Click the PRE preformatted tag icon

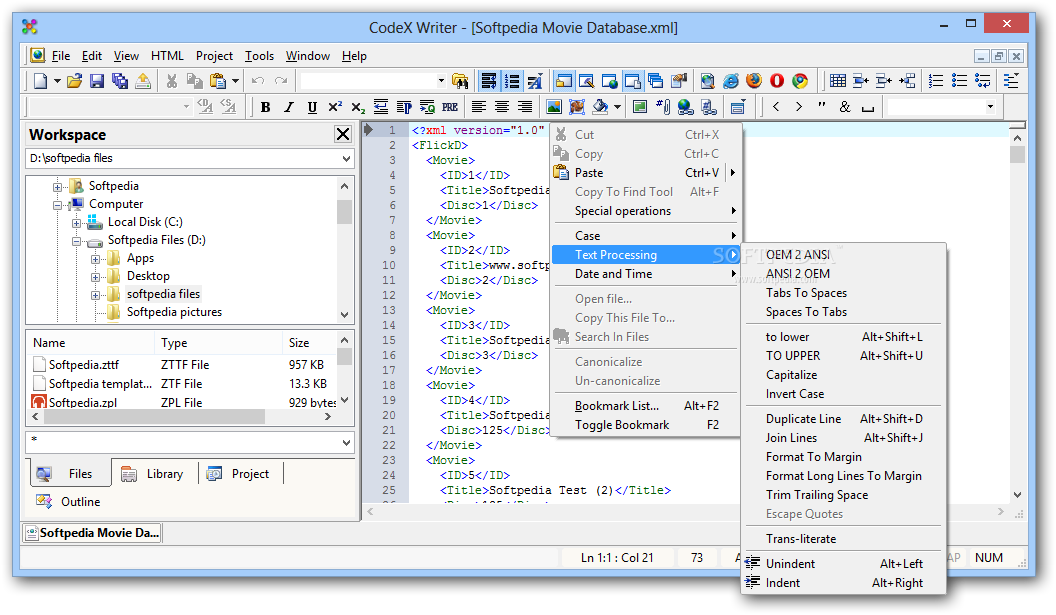pyautogui.click(x=450, y=107)
